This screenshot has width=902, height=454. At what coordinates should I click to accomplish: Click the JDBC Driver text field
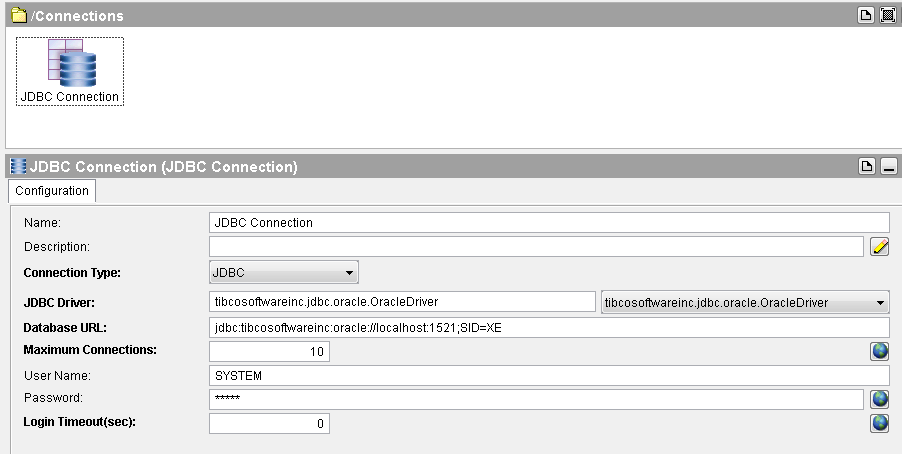[x=402, y=302]
